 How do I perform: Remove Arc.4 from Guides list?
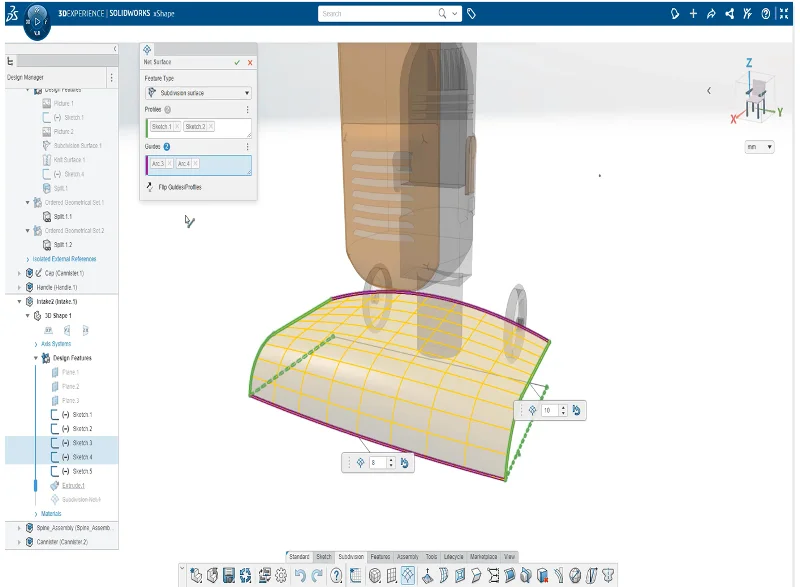tap(196, 163)
